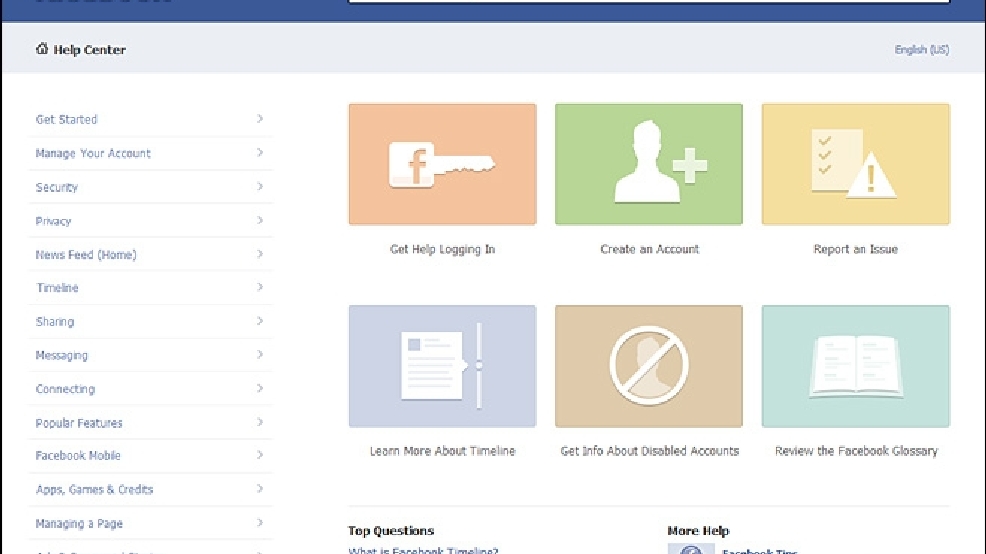Viewport: 986px width, 554px height.
Task: Expand the Get Started chevron
Action: tap(260, 119)
